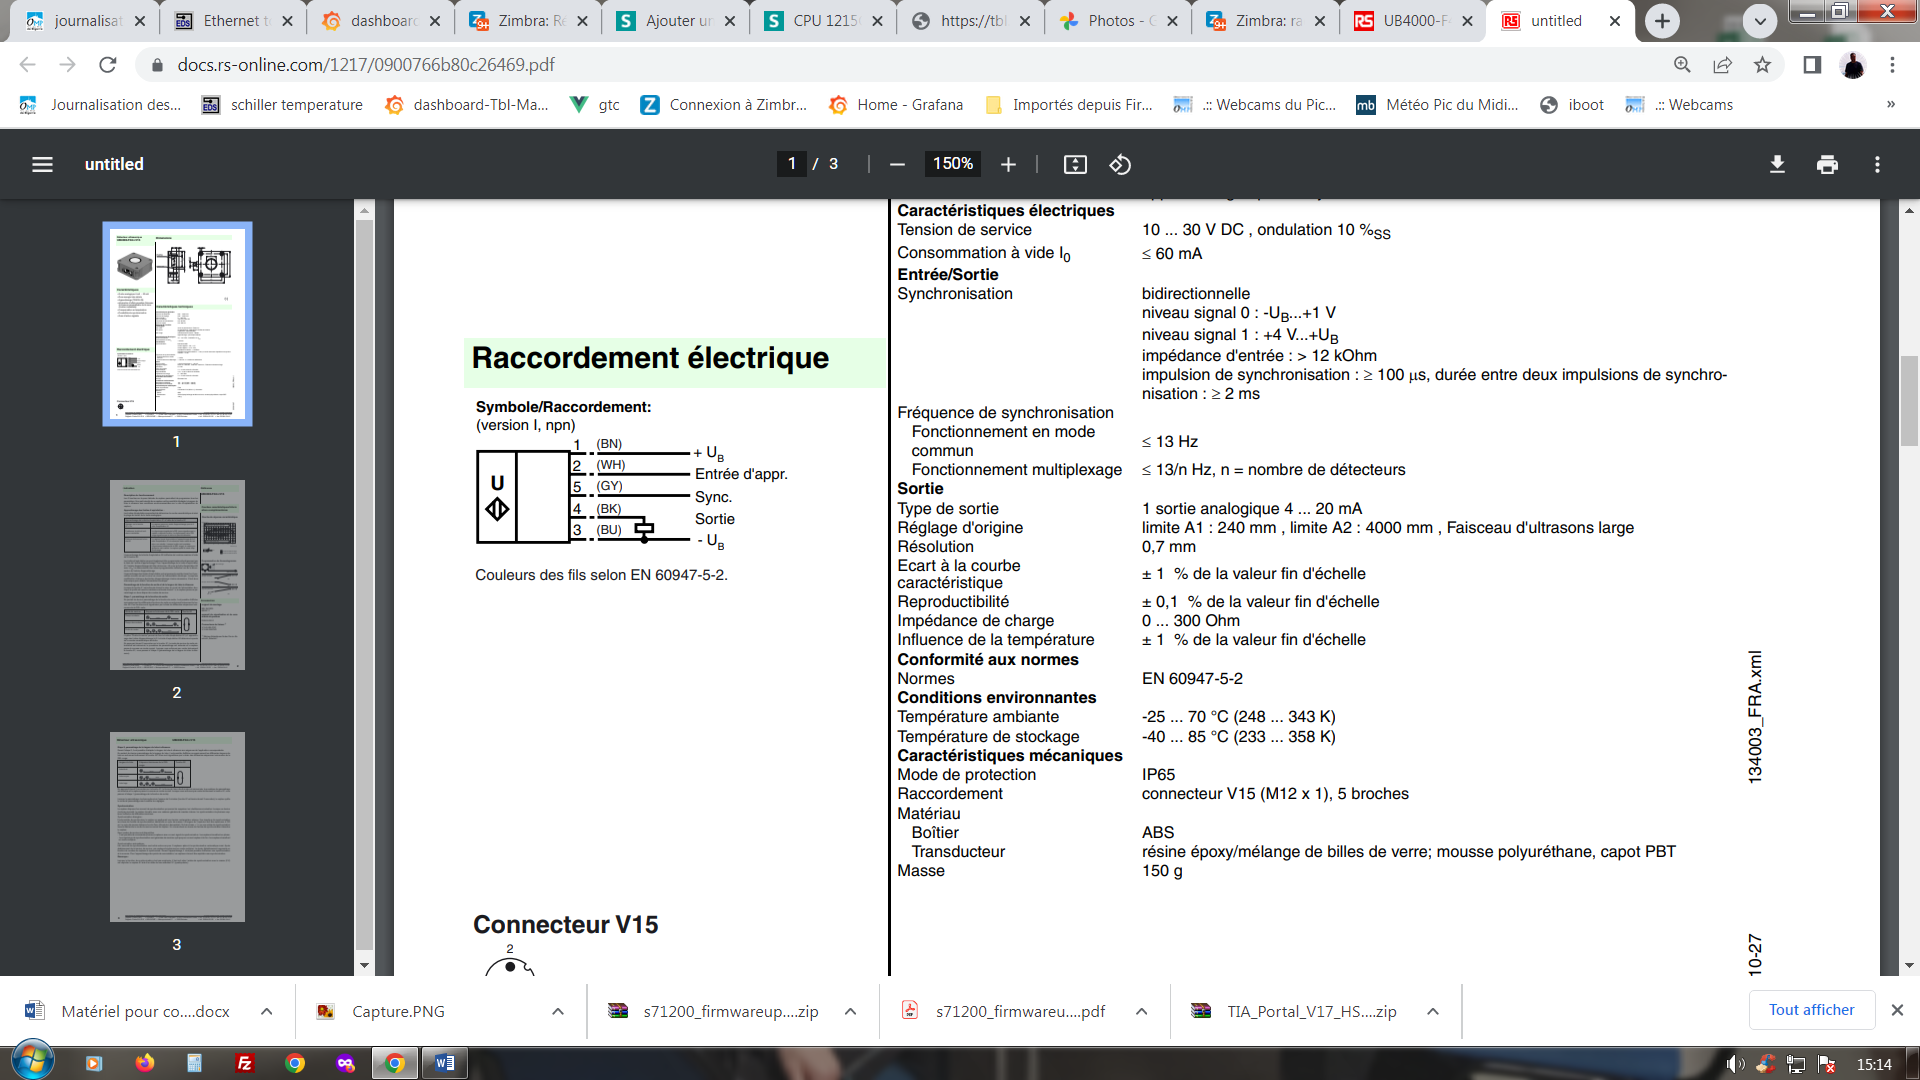Select page 2 thumbnail
This screenshot has width=1920, height=1080.
(x=177, y=575)
